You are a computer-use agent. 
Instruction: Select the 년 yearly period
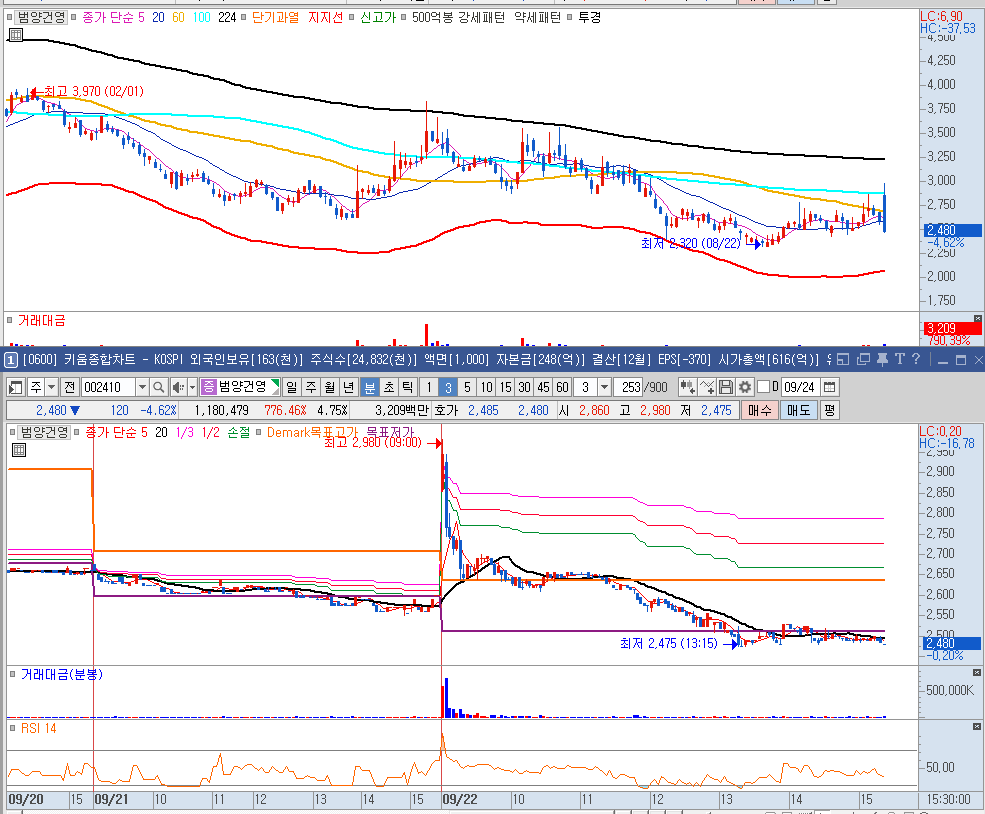[x=349, y=387]
